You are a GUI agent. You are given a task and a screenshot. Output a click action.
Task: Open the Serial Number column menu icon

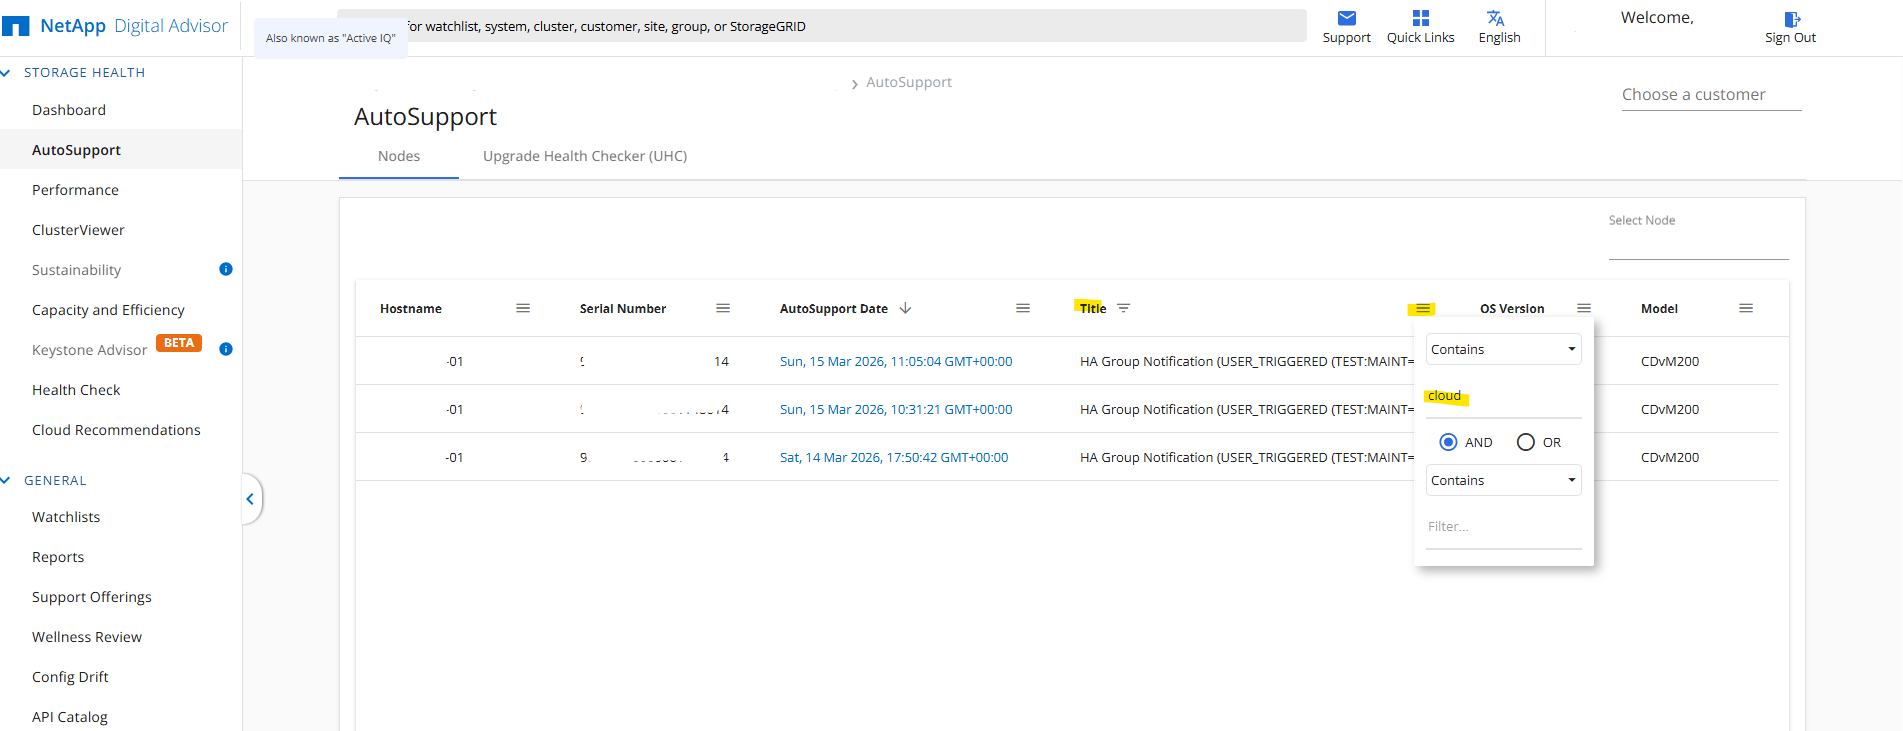pyautogui.click(x=723, y=308)
